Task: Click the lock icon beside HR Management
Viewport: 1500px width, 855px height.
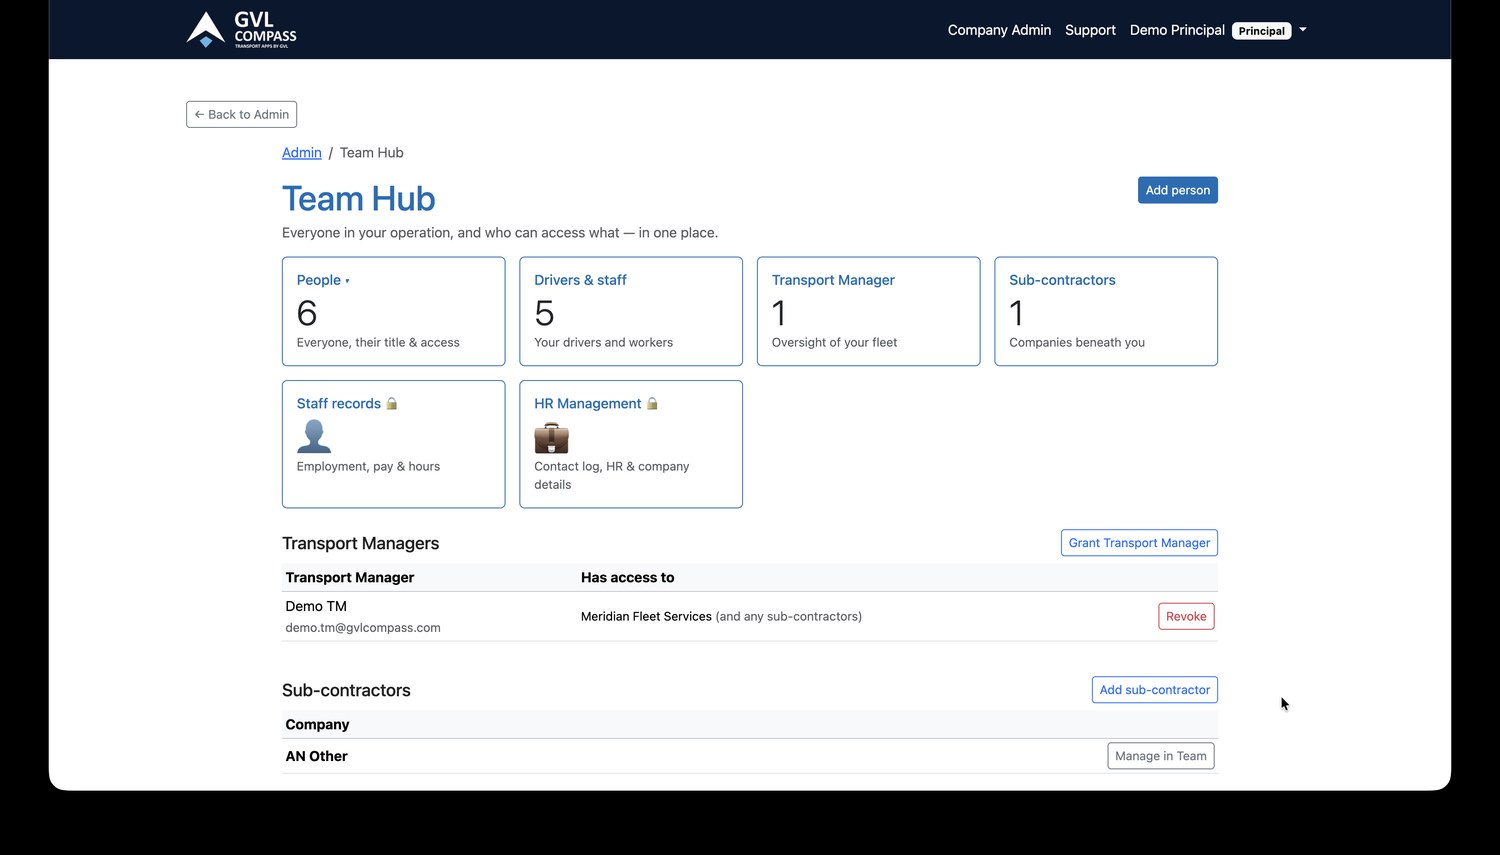Action: click(x=652, y=404)
